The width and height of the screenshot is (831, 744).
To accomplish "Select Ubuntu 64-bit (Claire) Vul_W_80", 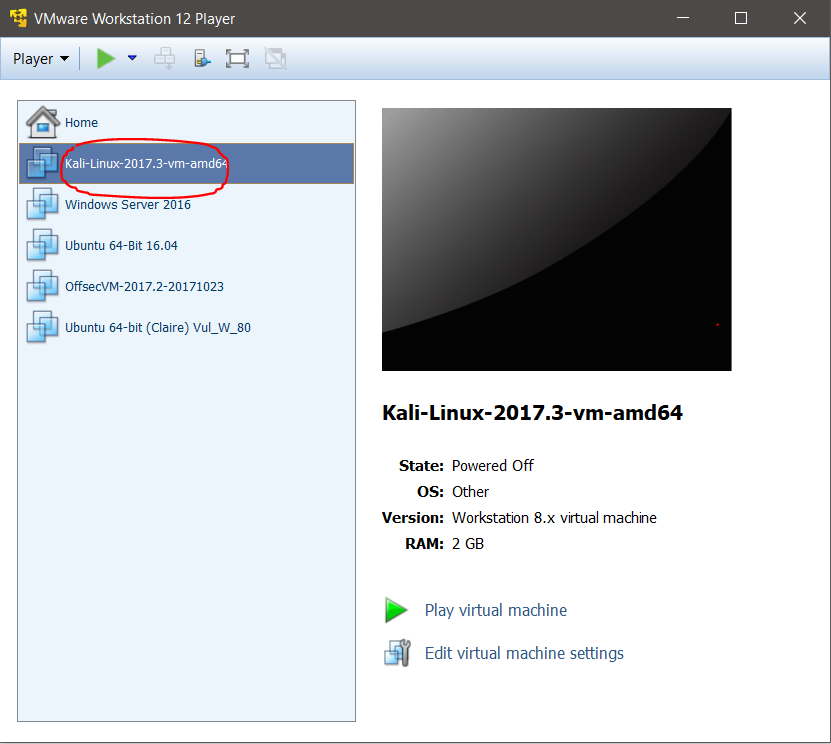I will click(x=187, y=327).
